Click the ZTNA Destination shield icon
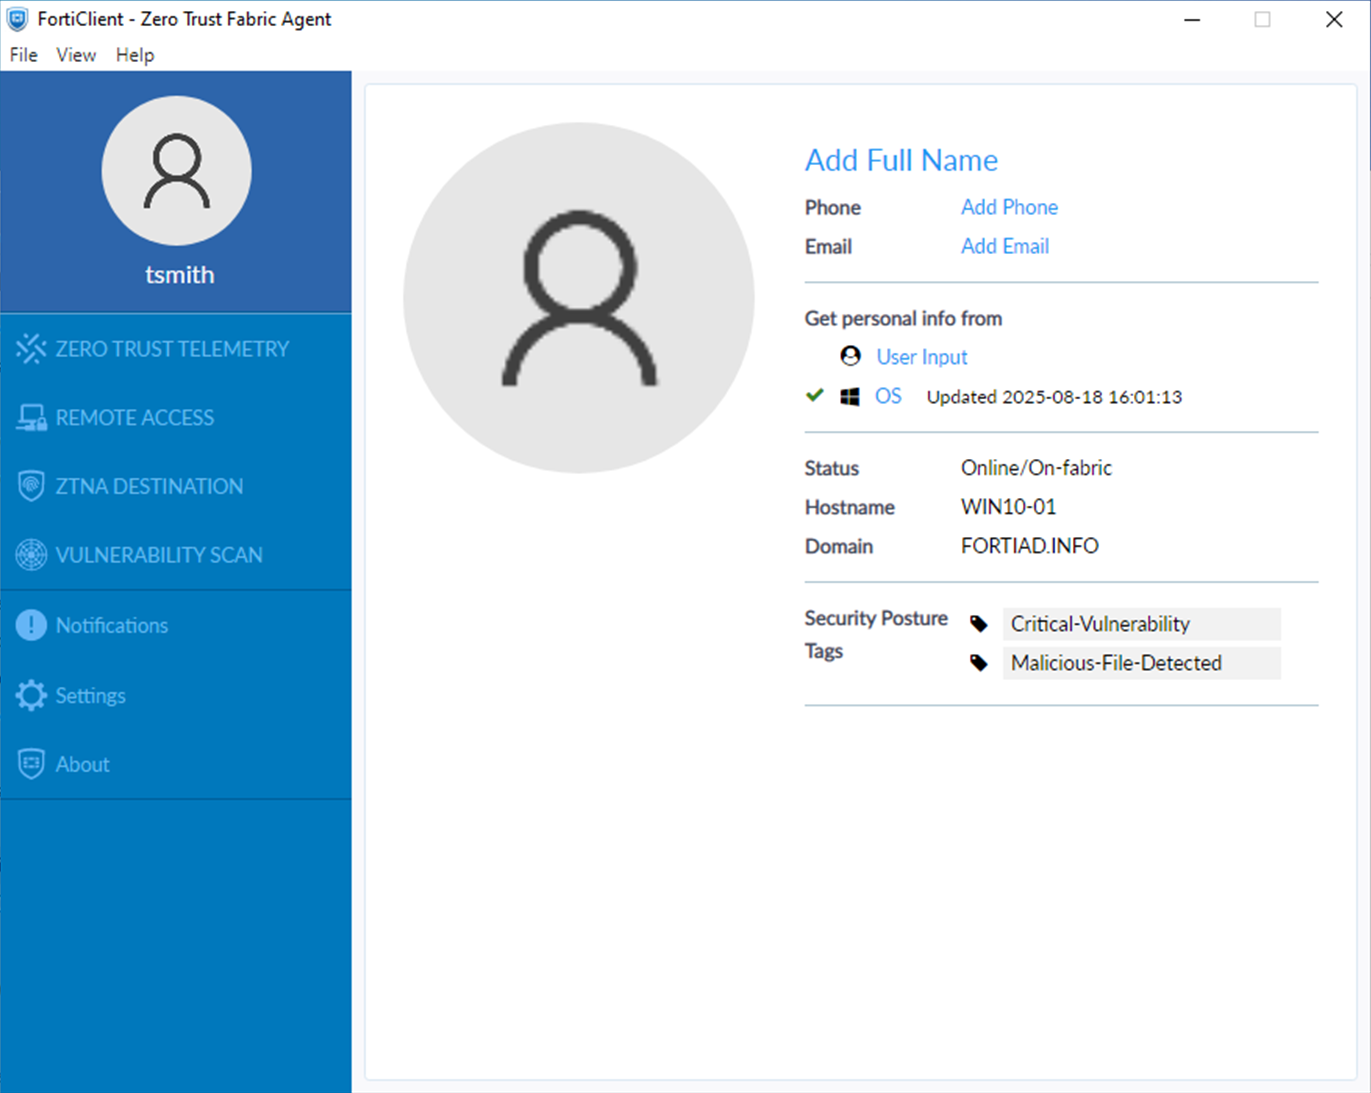Viewport: 1371px width, 1093px height. [x=31, y=487]
